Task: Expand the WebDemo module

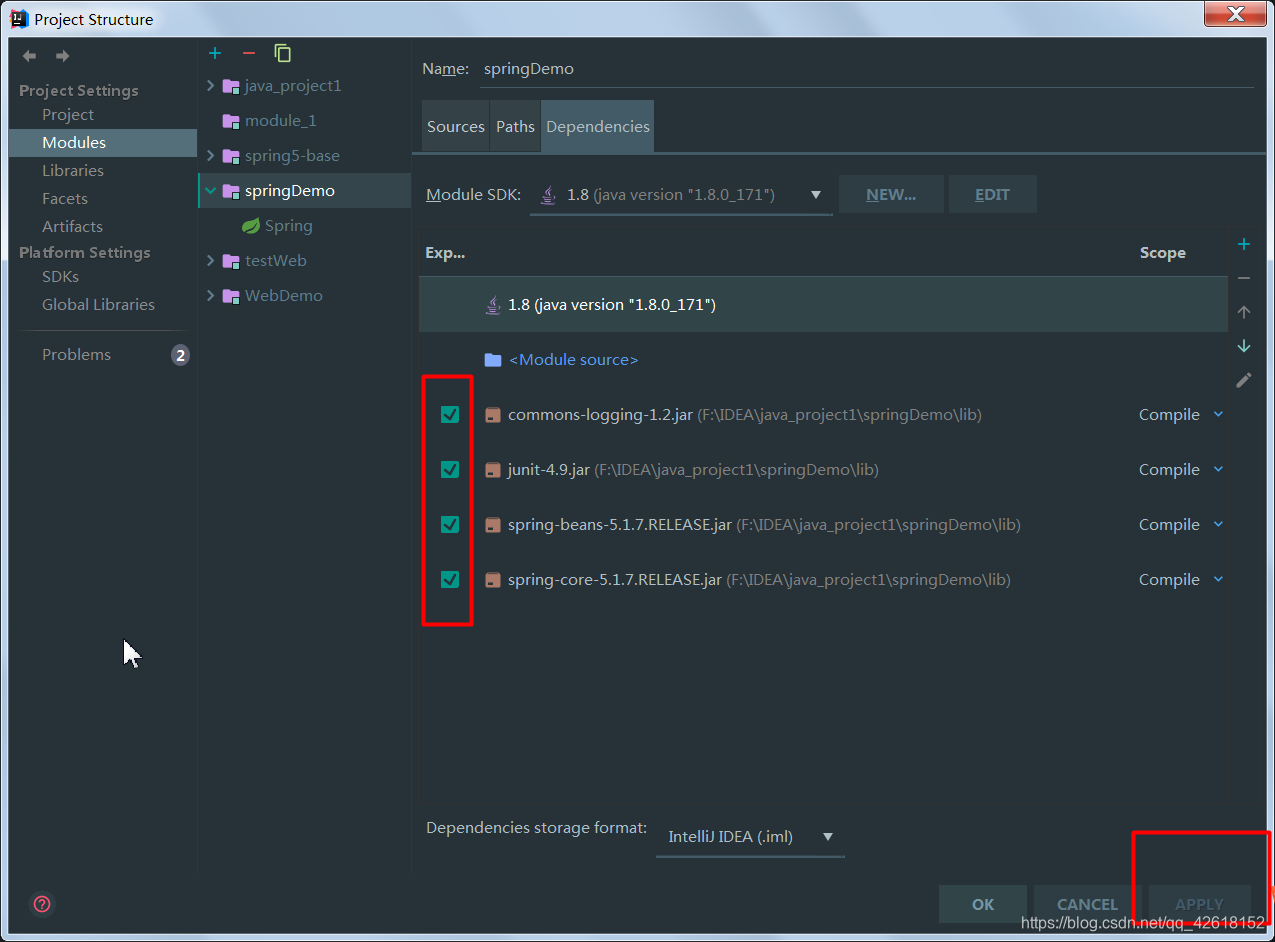Action: pos(211,296)
